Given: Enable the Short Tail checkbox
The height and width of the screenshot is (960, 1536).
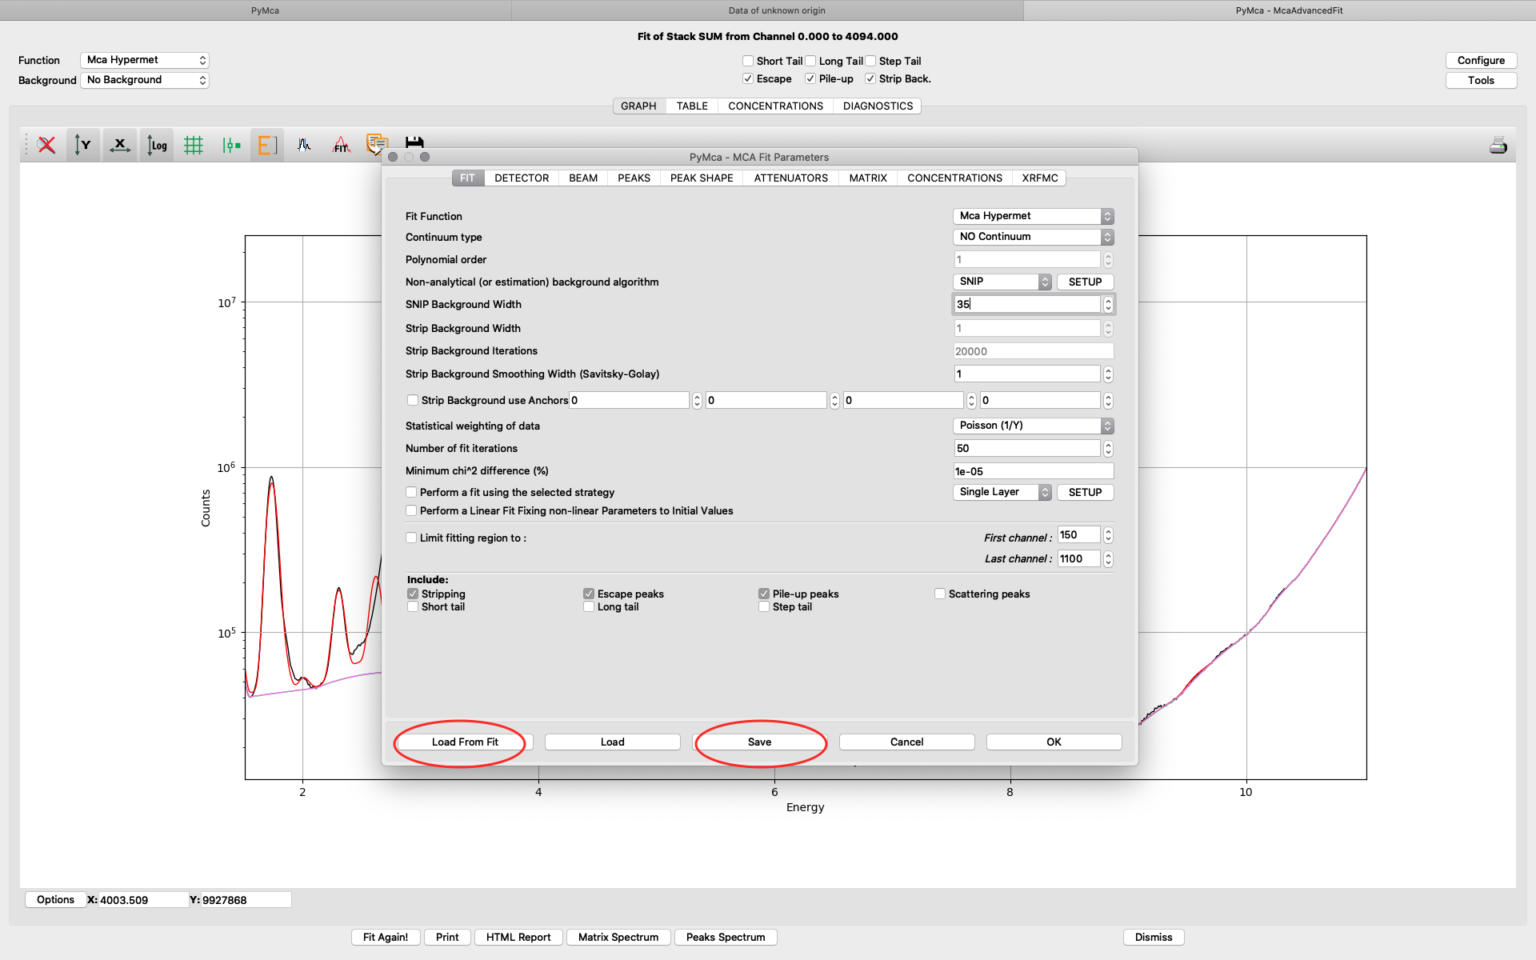Looking at the screenshot, I should pyautogui.click(x=748, y=60).
